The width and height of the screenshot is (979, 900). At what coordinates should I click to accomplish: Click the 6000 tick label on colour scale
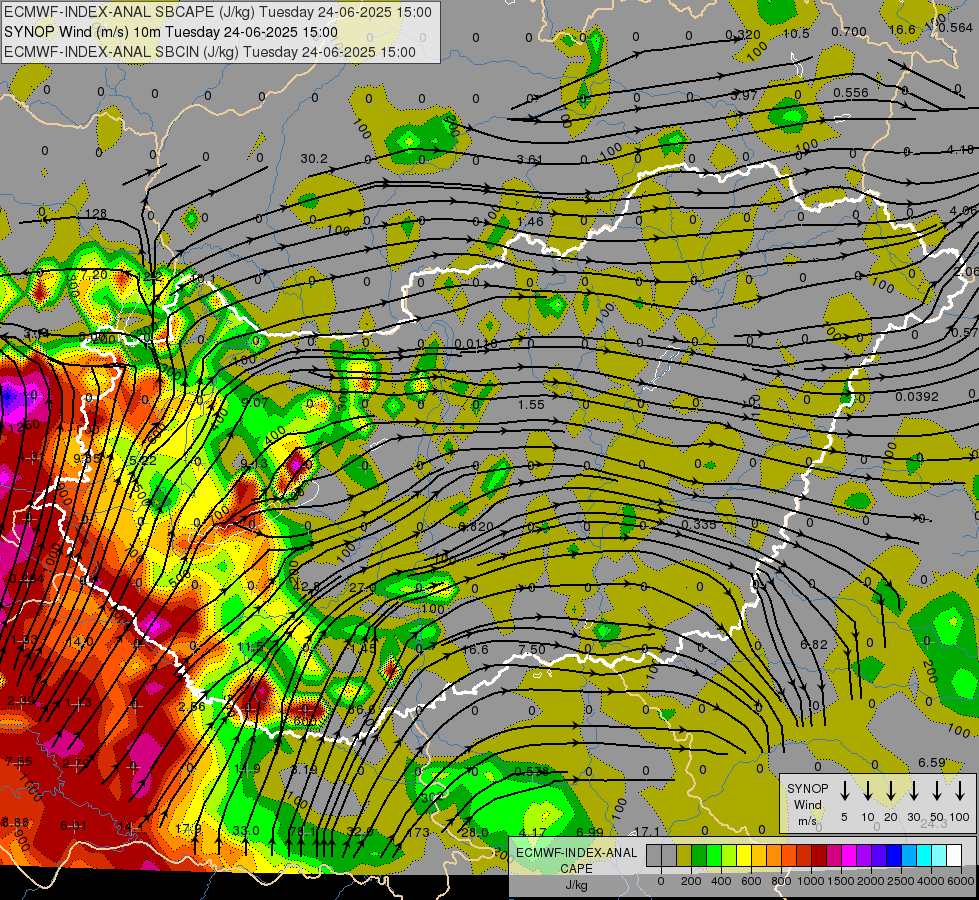[x=961, y=881]
